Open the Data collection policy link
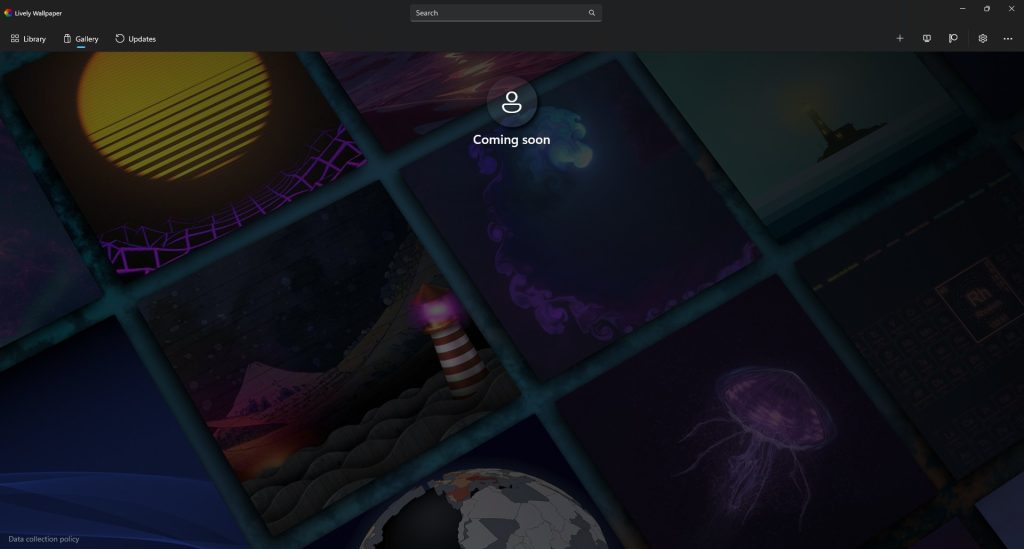Image resolution: width=1024 pixels, height=549 pixels. [x=44, y=539]
